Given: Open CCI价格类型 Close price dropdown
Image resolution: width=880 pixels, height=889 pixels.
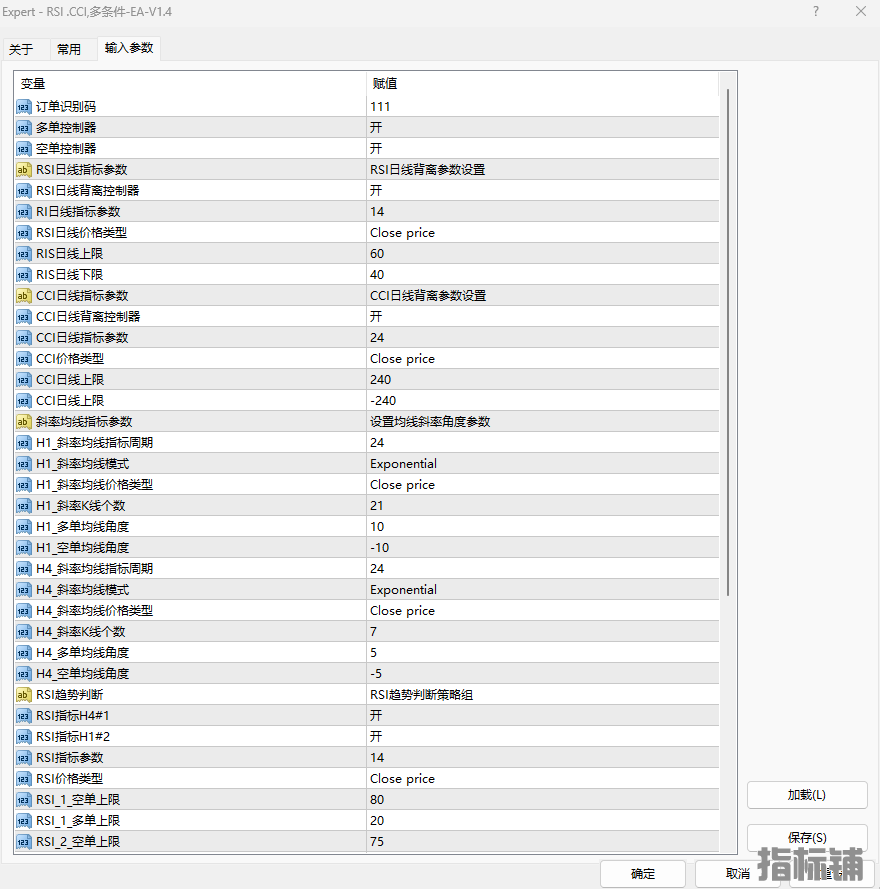Looking at the screenshot, I should coord(543,358).
